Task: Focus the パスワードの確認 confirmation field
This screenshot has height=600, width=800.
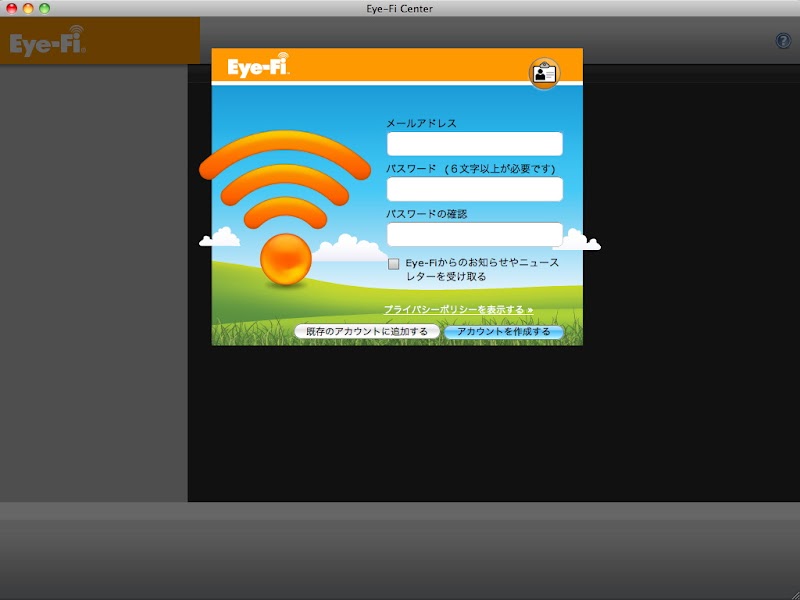Action: pos(474,235)
